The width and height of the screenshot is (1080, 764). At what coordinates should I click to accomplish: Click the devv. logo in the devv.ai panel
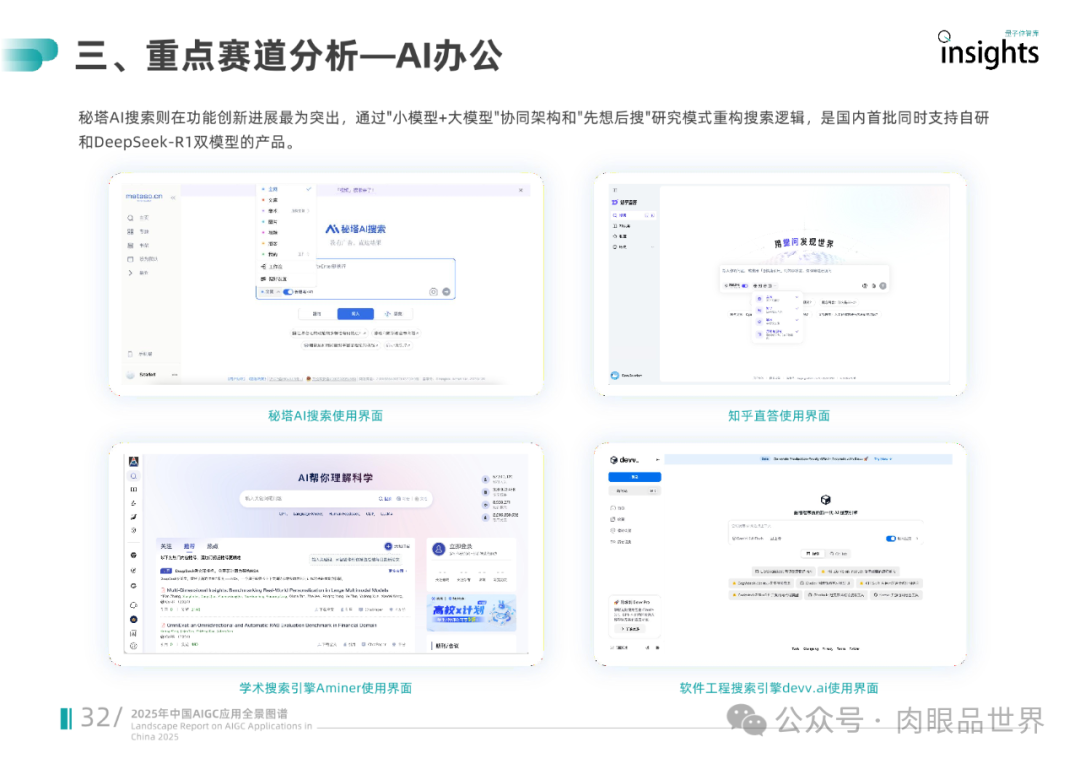(x=625, y=460)
